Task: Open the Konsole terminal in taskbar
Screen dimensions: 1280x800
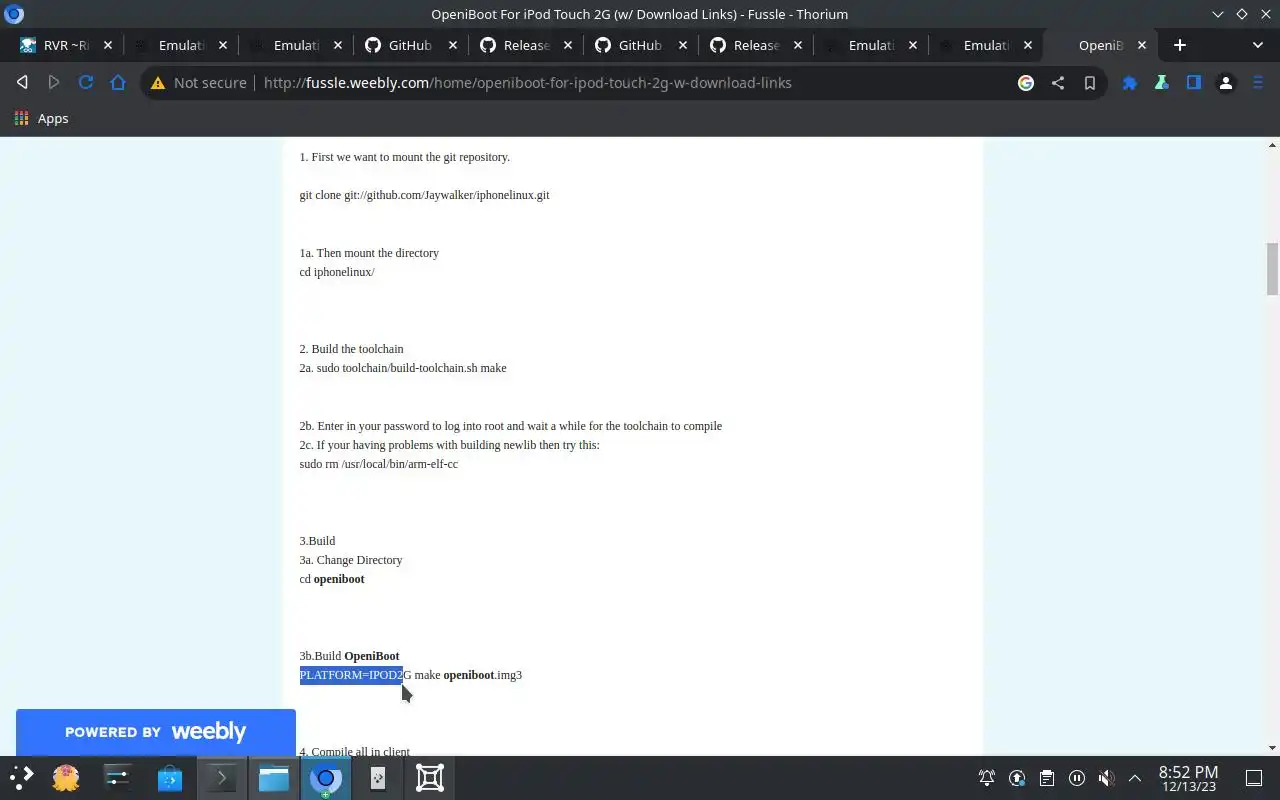Action: point(222,778)
